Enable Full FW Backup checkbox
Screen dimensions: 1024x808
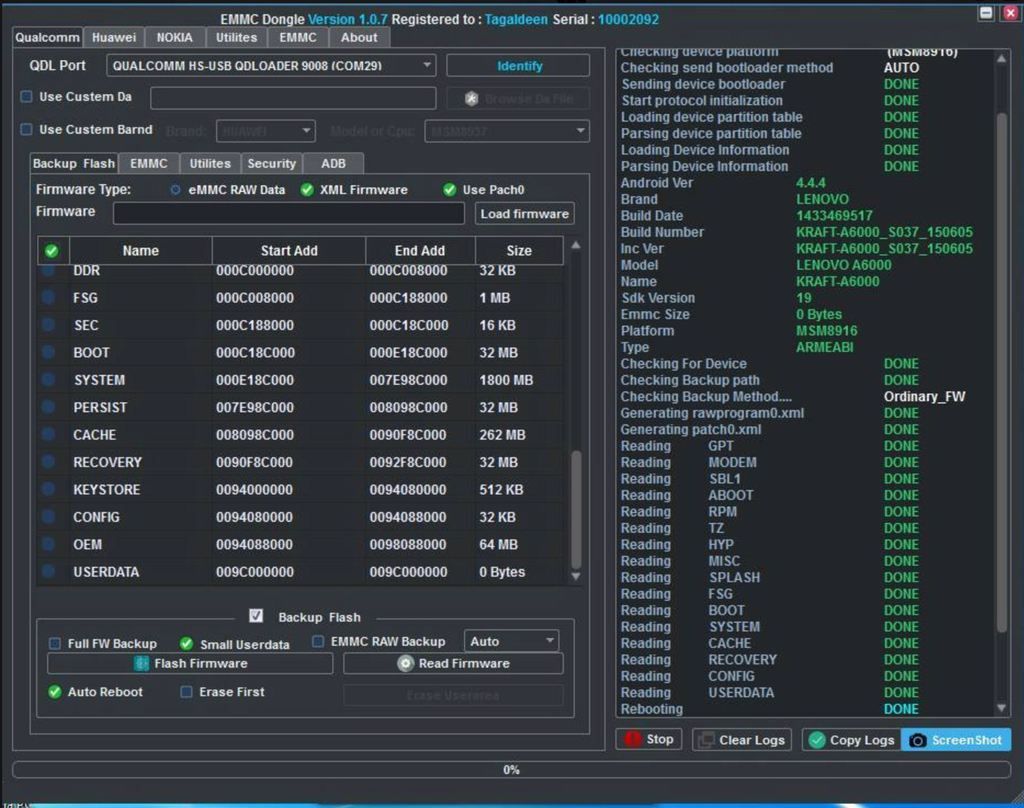[x=55, y=643]
